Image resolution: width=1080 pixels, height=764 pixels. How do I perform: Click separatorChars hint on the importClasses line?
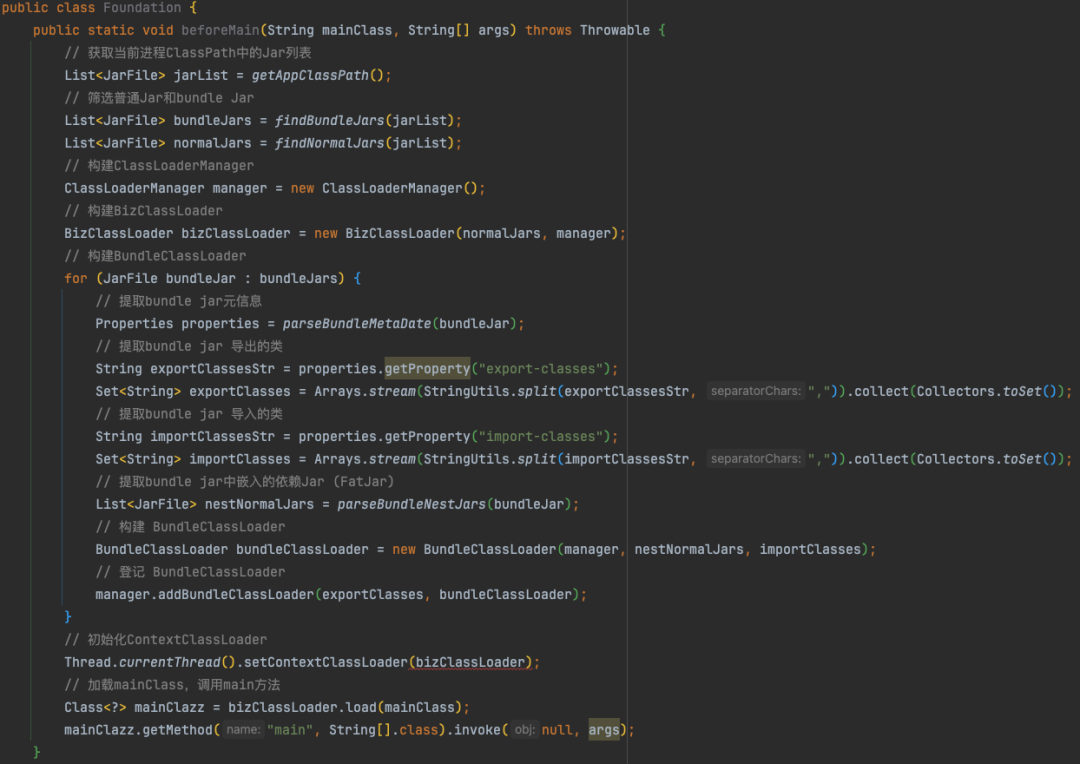[756, 459]
